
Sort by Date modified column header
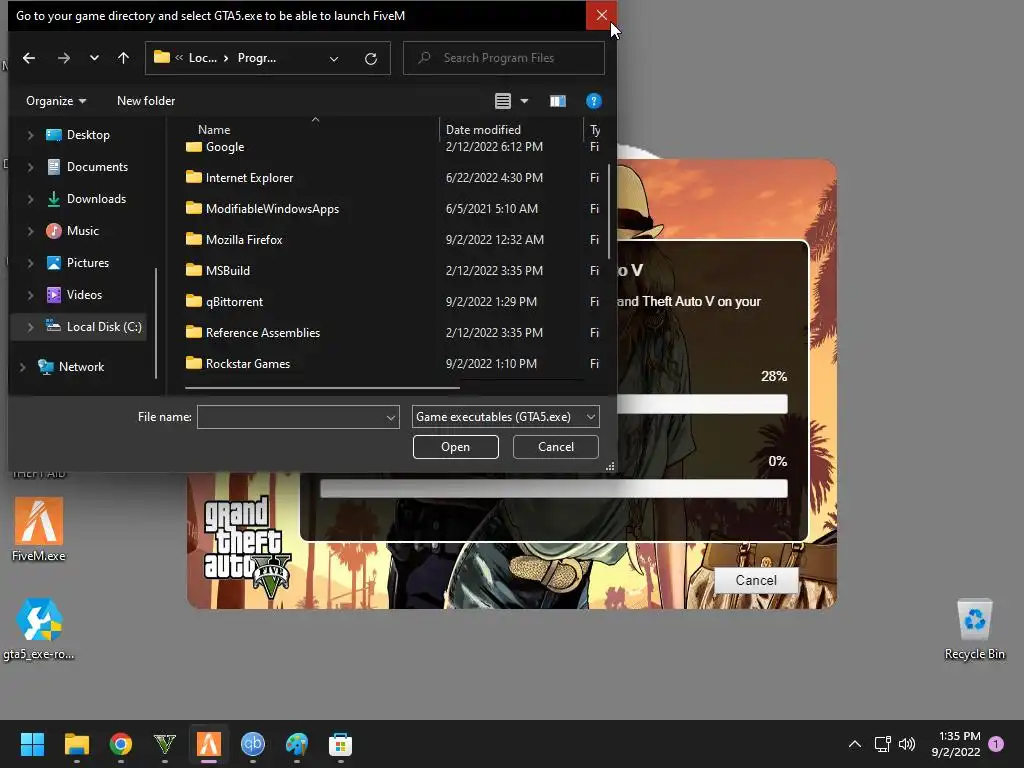point(483,129)
